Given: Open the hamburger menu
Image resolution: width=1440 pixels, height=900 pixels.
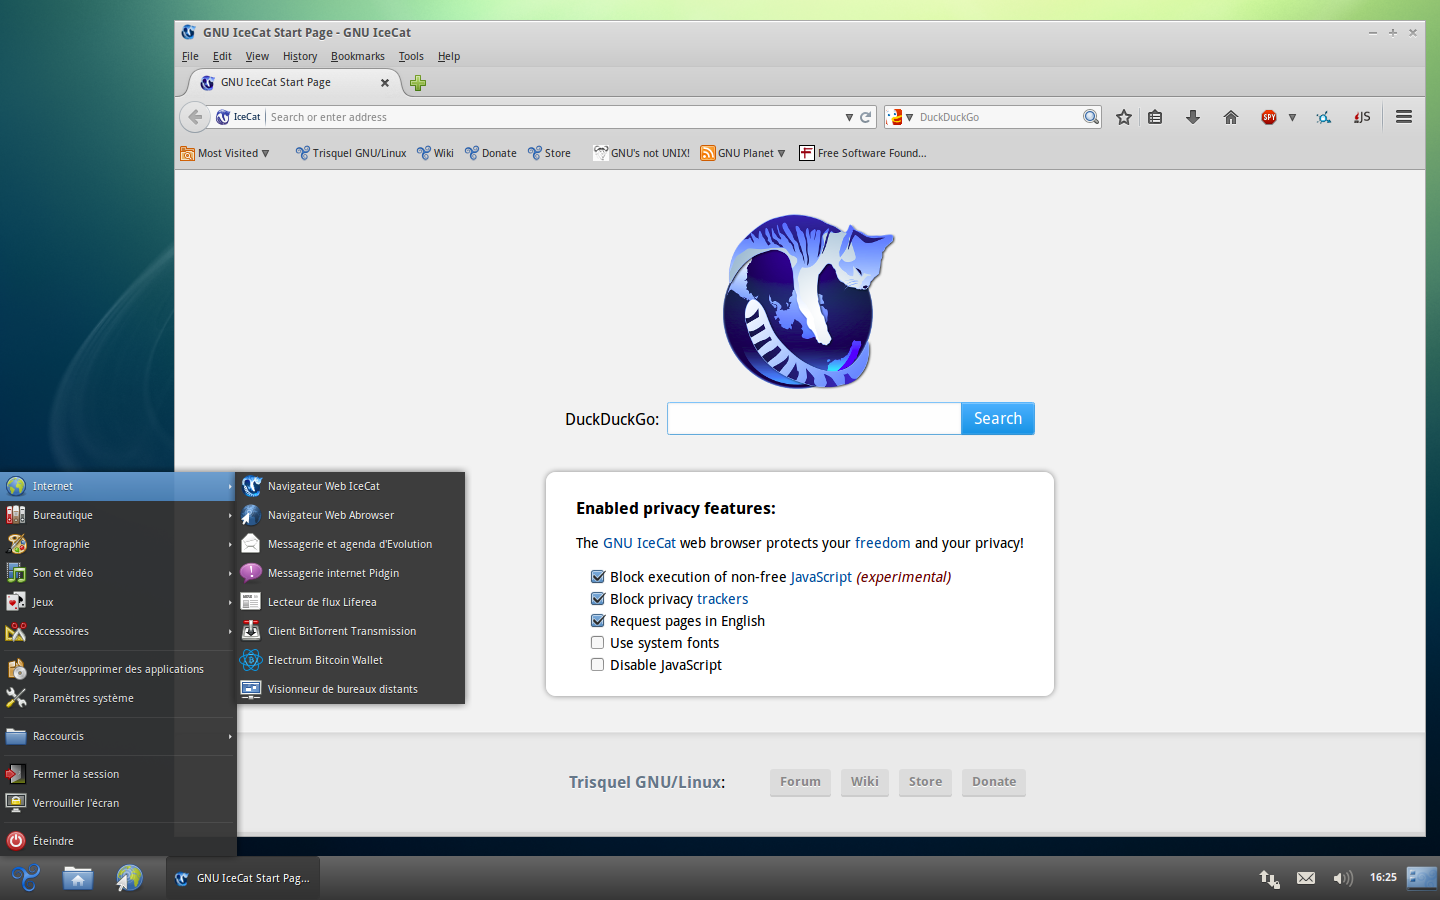Looking at the screenshot, I should pyautogui.click(x=1404, y=117).
